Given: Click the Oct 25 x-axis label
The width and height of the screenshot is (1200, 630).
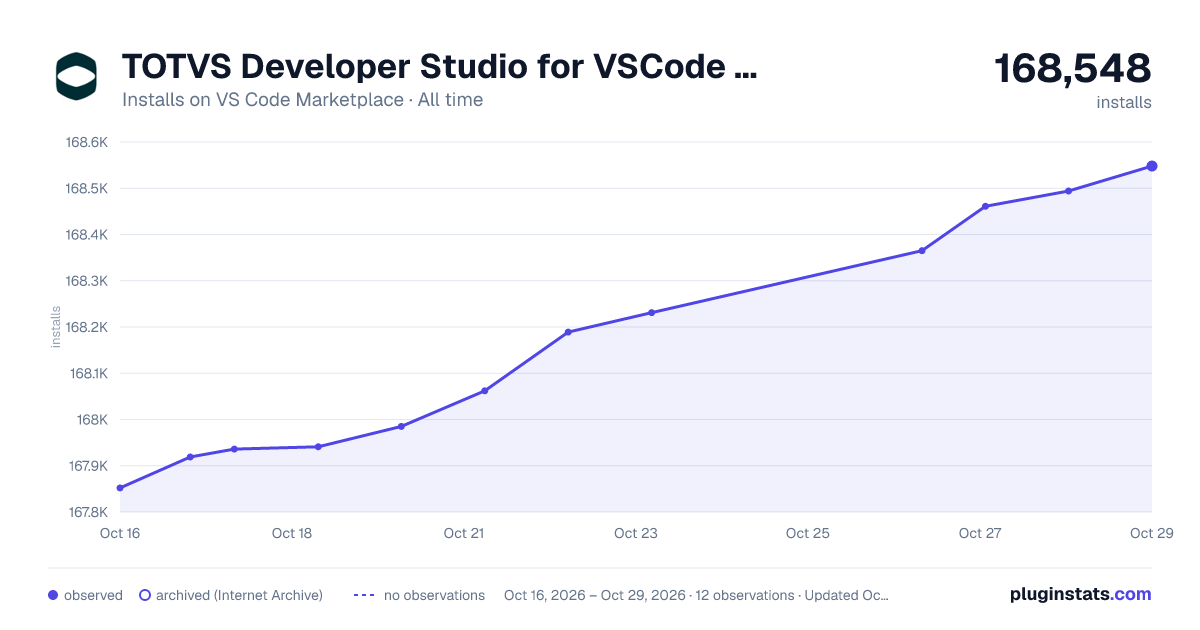Looking at the screenshot, I should 808,533.
